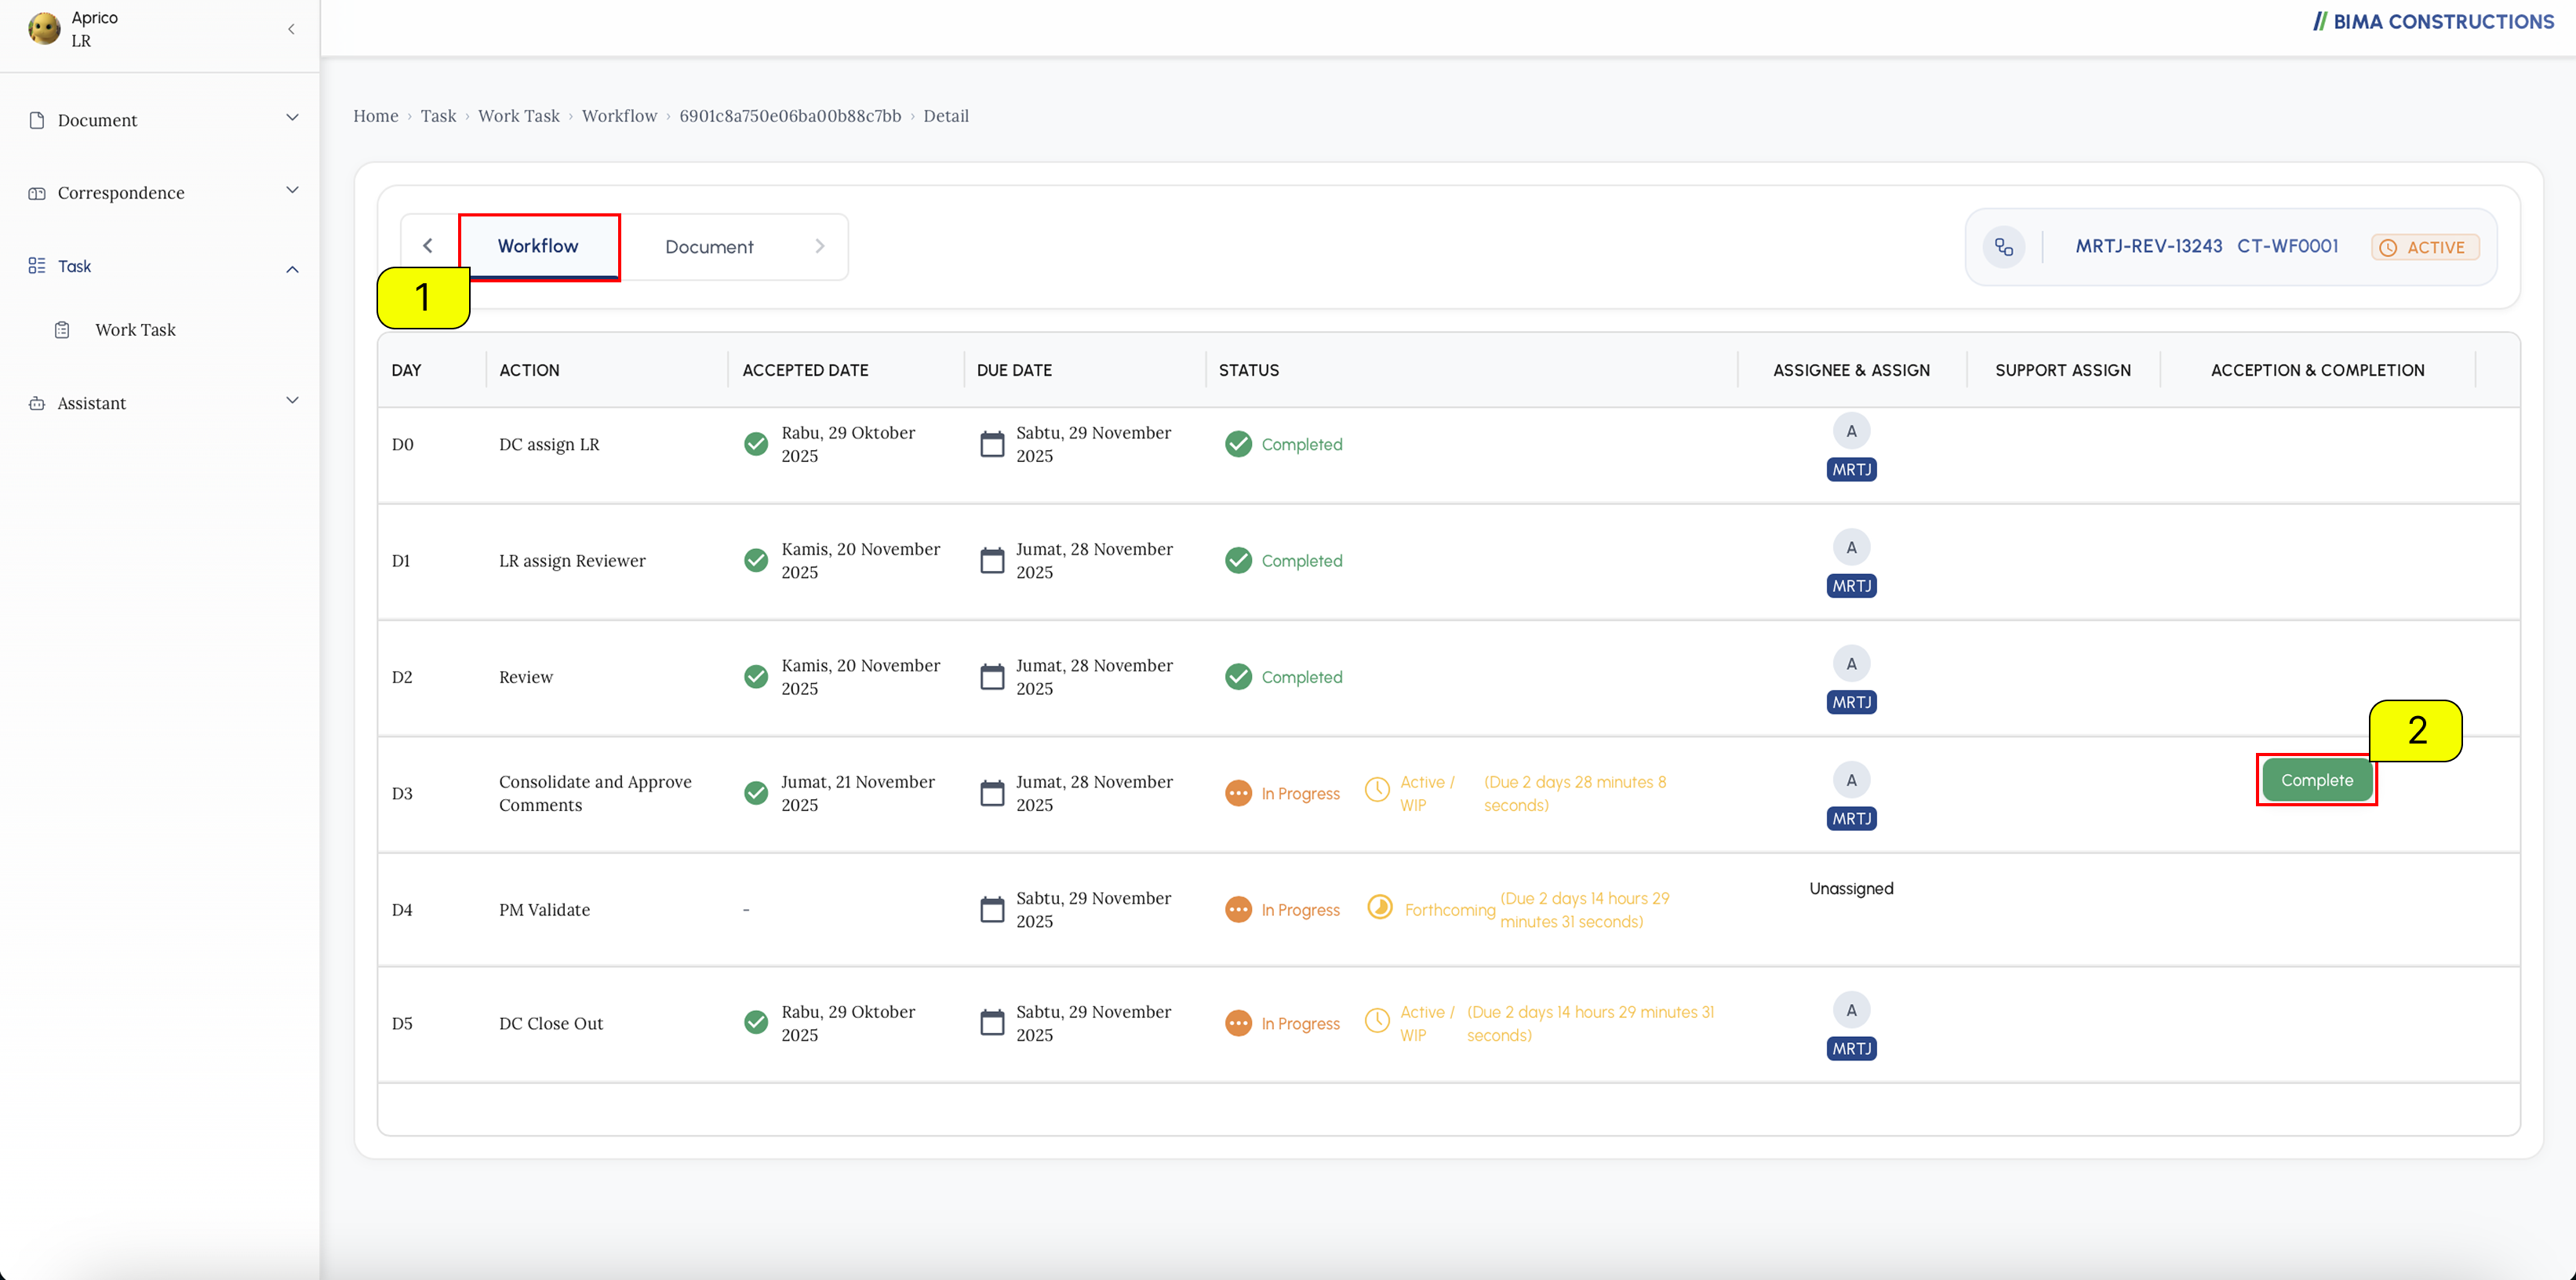Image resolution: width=2576 pixels, height=1280 pixels.
Task: Click the Task list icon in sidebar
Action: pos(37,266)
